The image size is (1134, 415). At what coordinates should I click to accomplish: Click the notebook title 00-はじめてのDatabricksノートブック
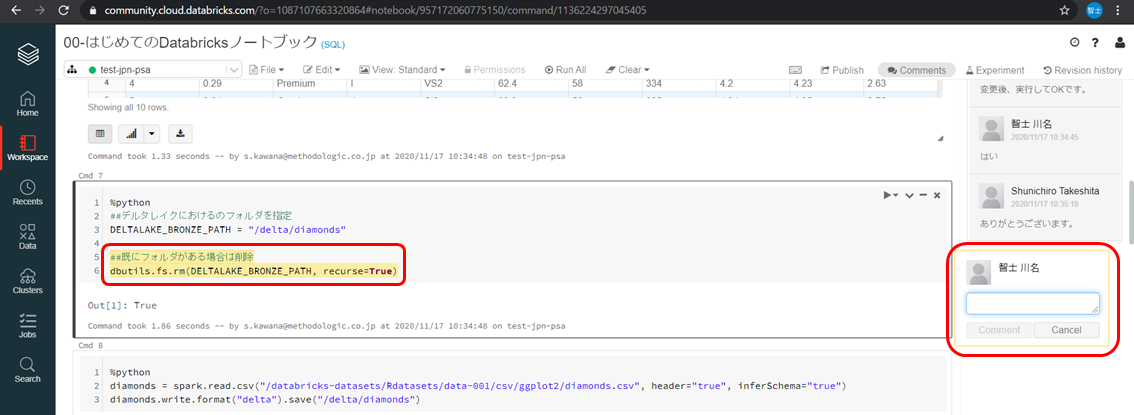click(191, 42)
